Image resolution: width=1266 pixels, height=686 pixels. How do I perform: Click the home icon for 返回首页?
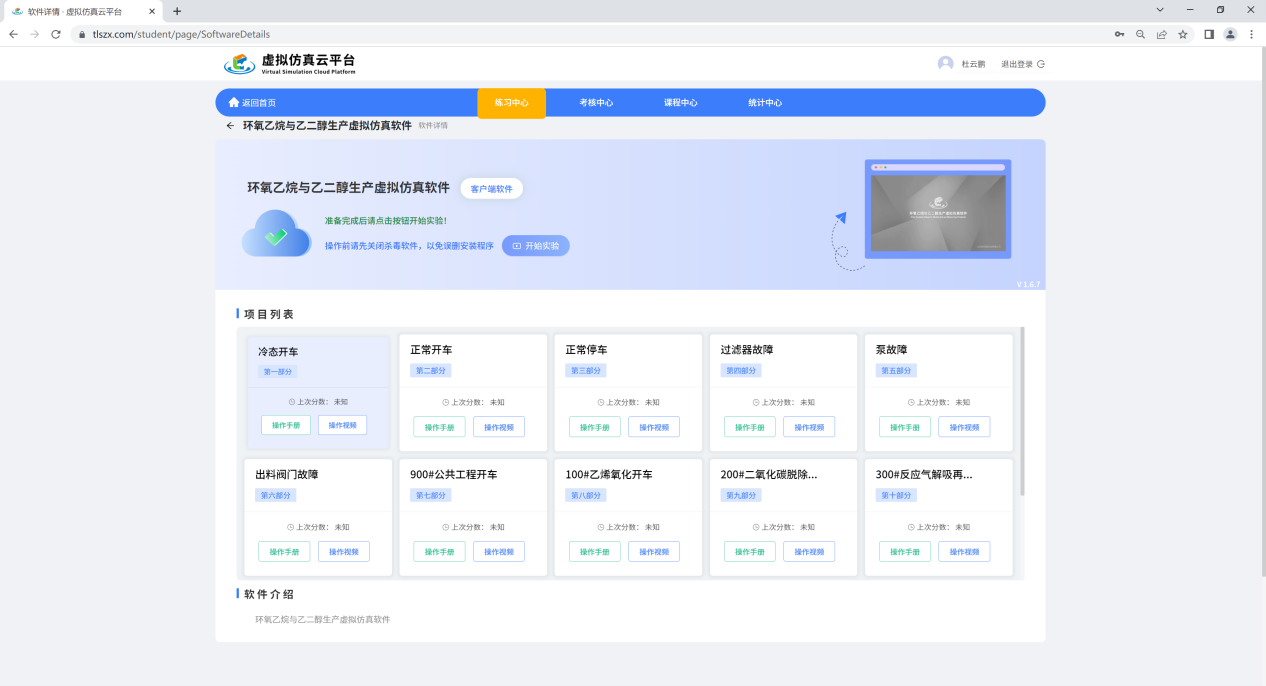234,103
